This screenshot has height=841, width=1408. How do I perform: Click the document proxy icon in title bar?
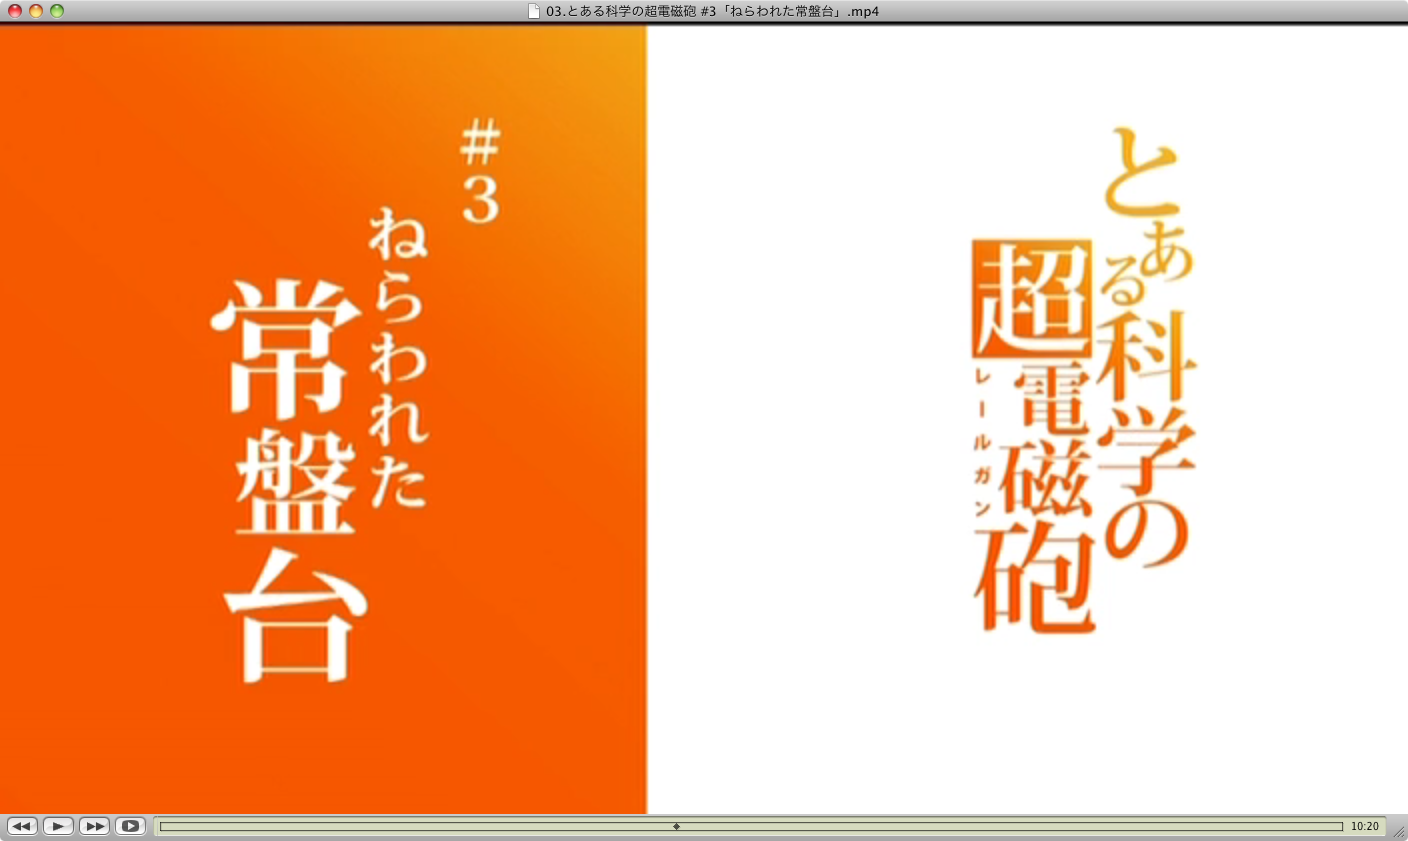(x=534, y=11)
